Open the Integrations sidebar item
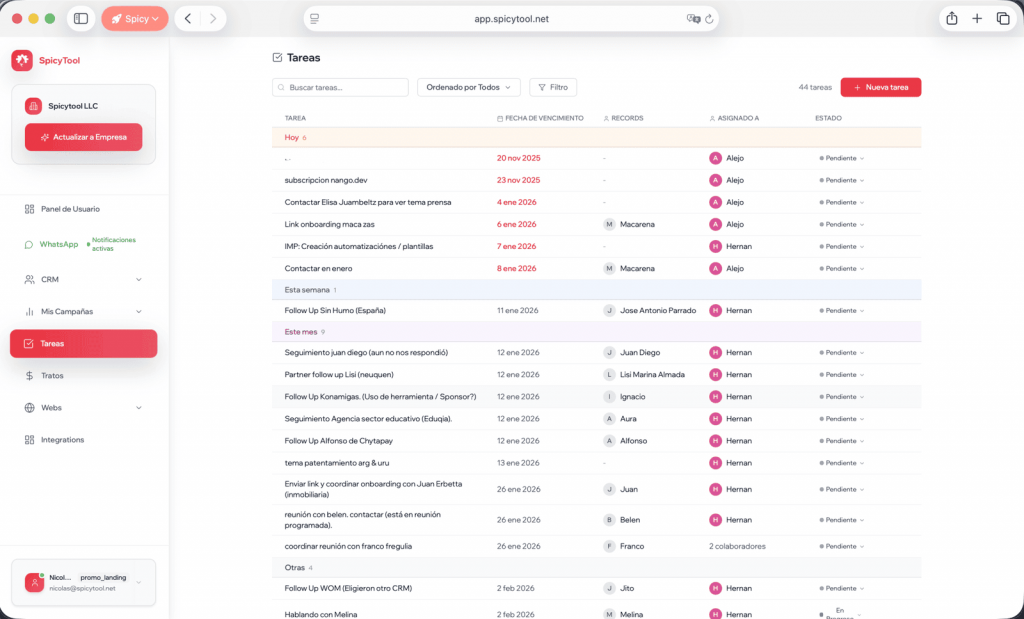 [x=62, y=440]
